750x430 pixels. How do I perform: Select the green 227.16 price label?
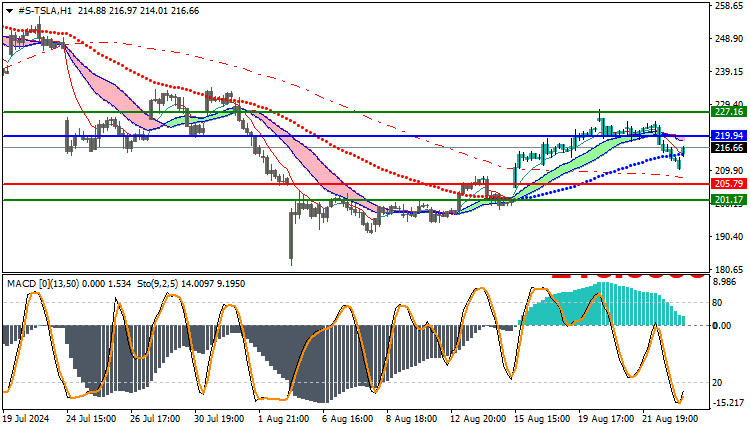click(x=728, y=111)
